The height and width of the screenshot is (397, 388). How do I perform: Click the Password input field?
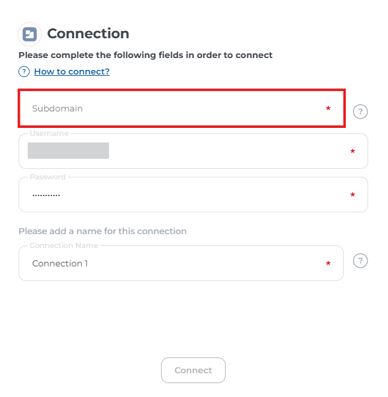[x=193, y=195]
